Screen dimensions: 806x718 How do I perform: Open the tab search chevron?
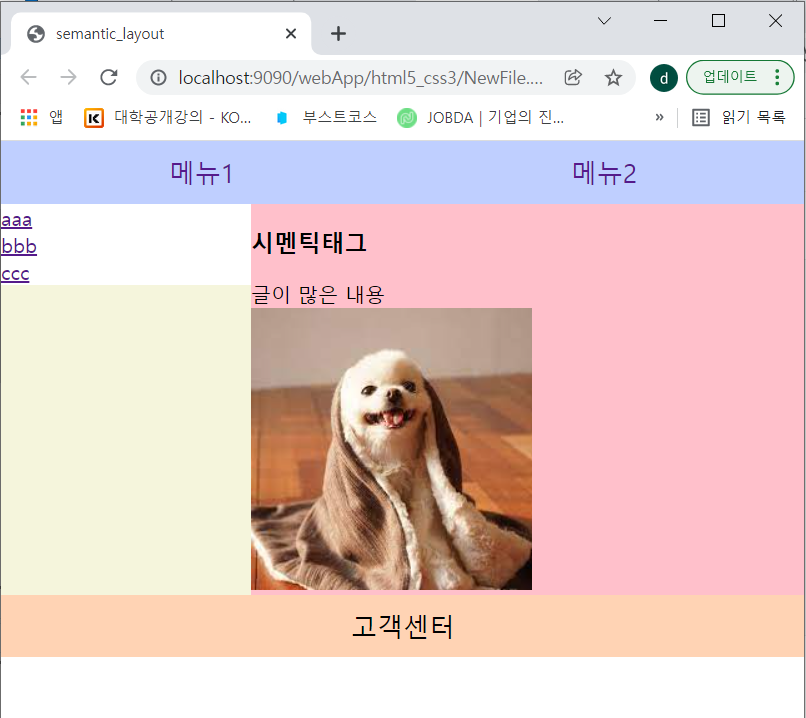(x=604, y=21)
